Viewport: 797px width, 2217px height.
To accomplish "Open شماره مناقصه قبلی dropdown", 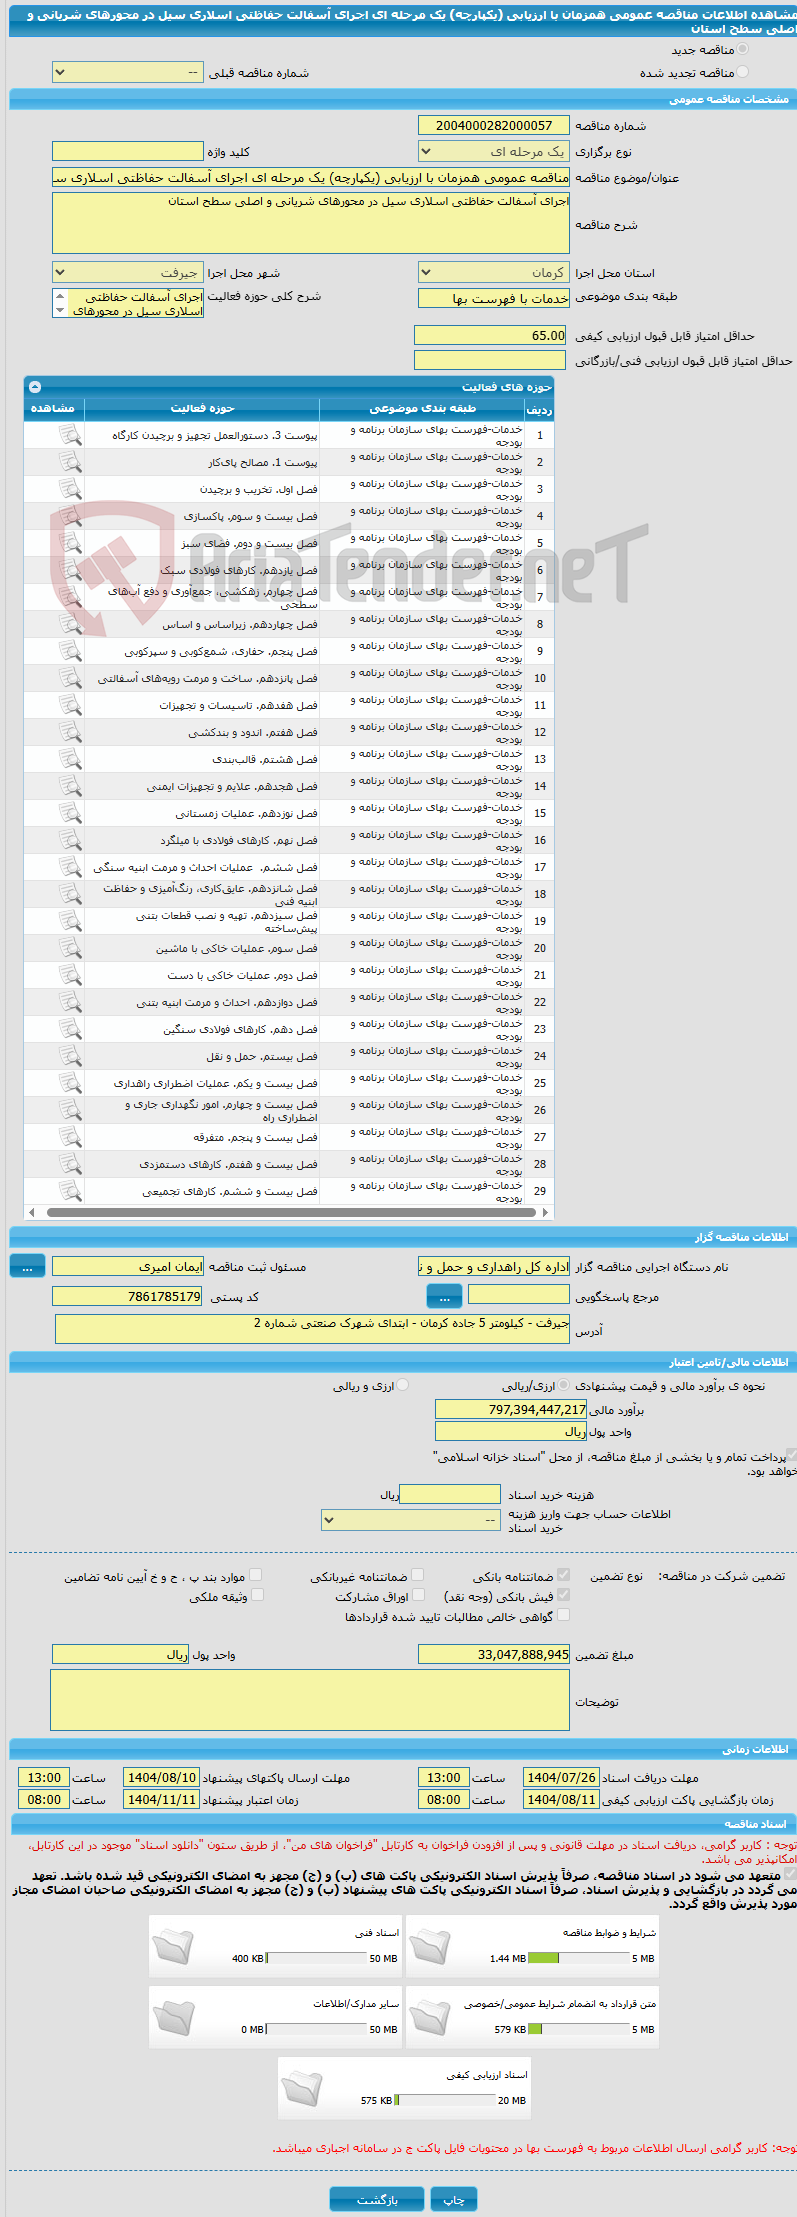I will [128, 72].
